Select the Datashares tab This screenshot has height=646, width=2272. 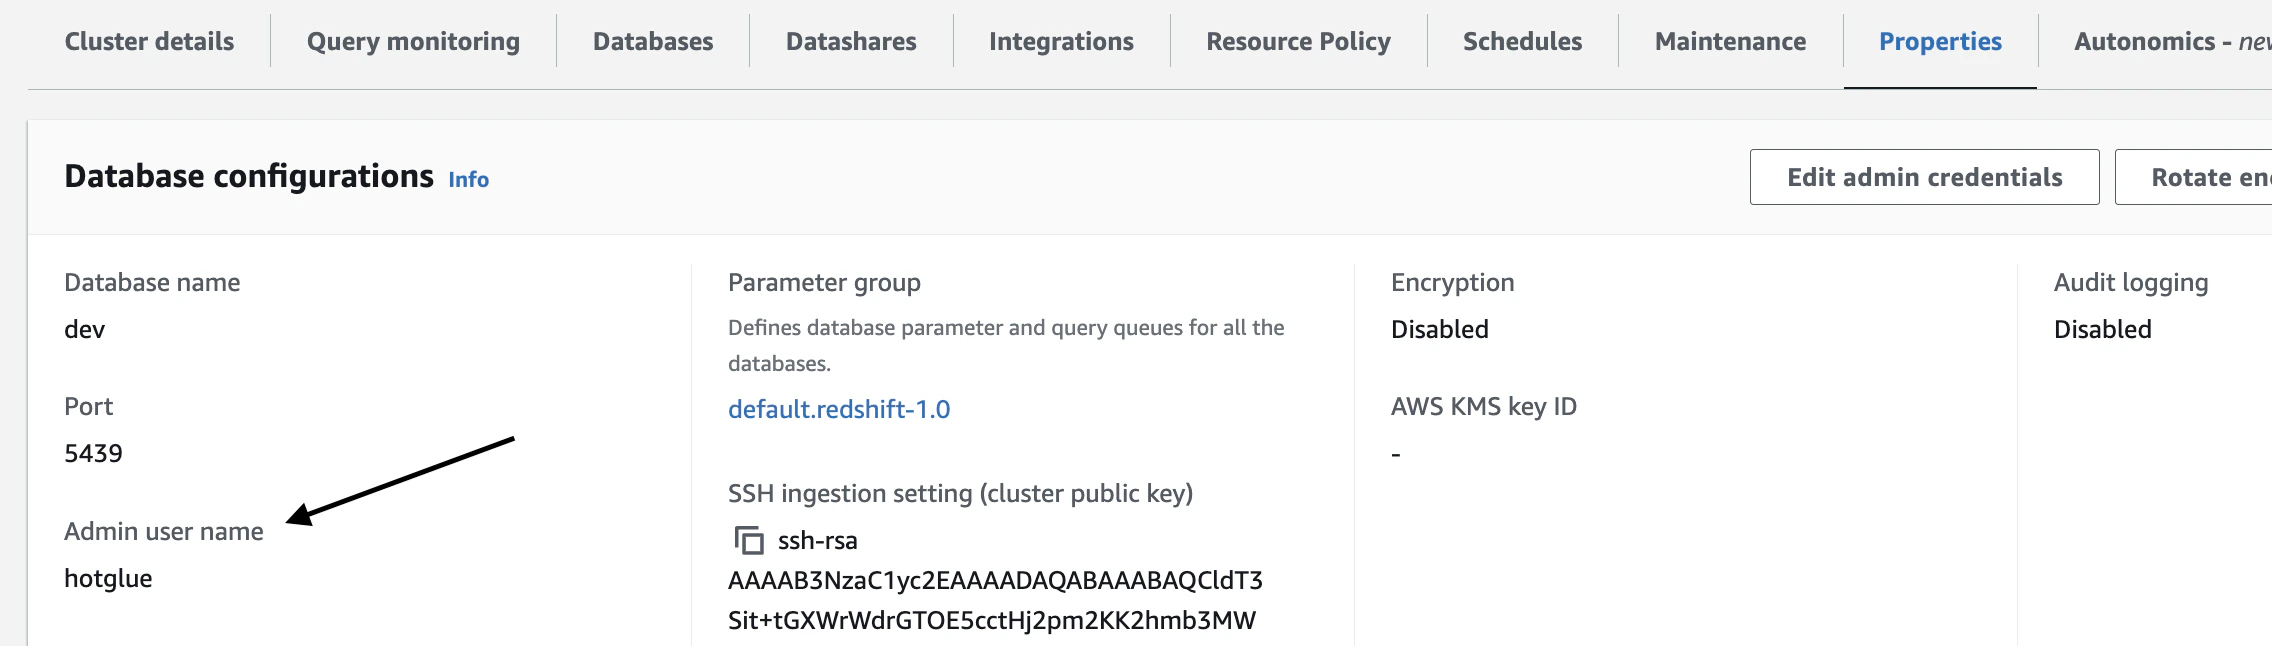[851, 42]
